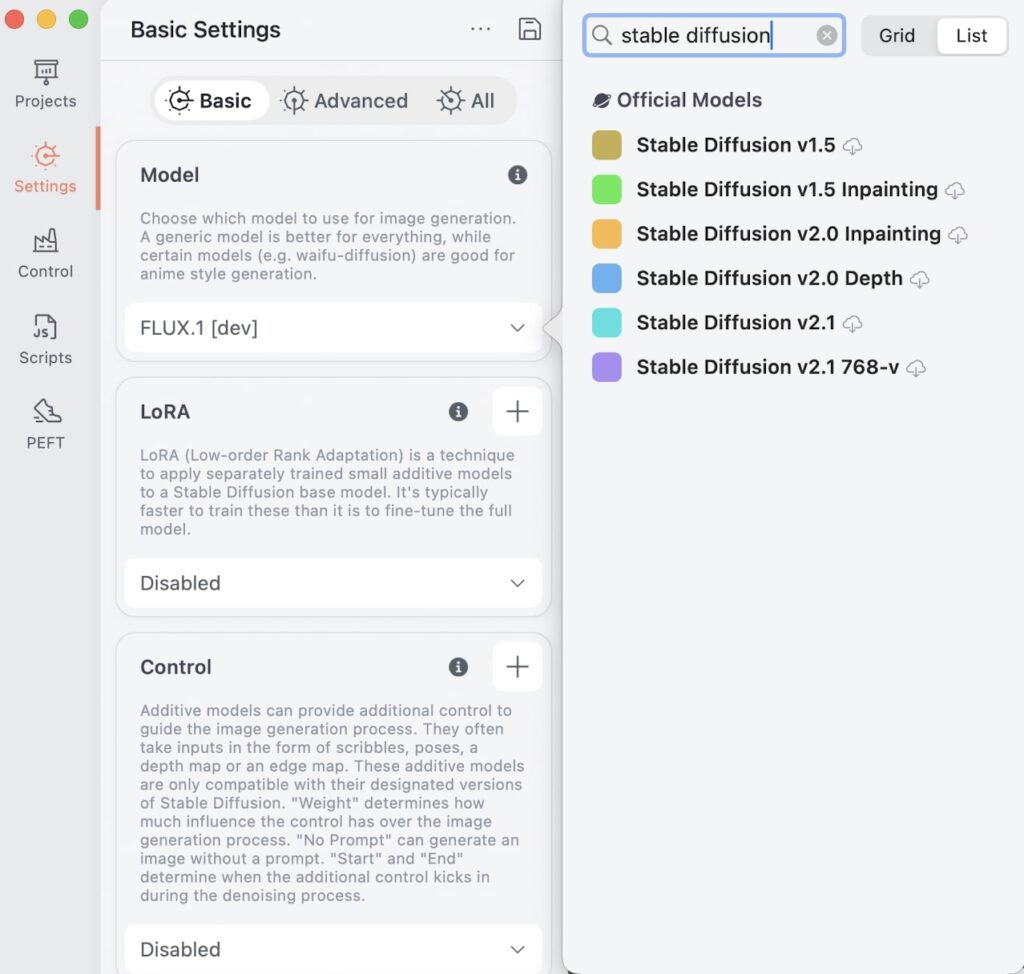Click the Model section heading
This screenshot has width=1024, height=974.
pos(169,175)
